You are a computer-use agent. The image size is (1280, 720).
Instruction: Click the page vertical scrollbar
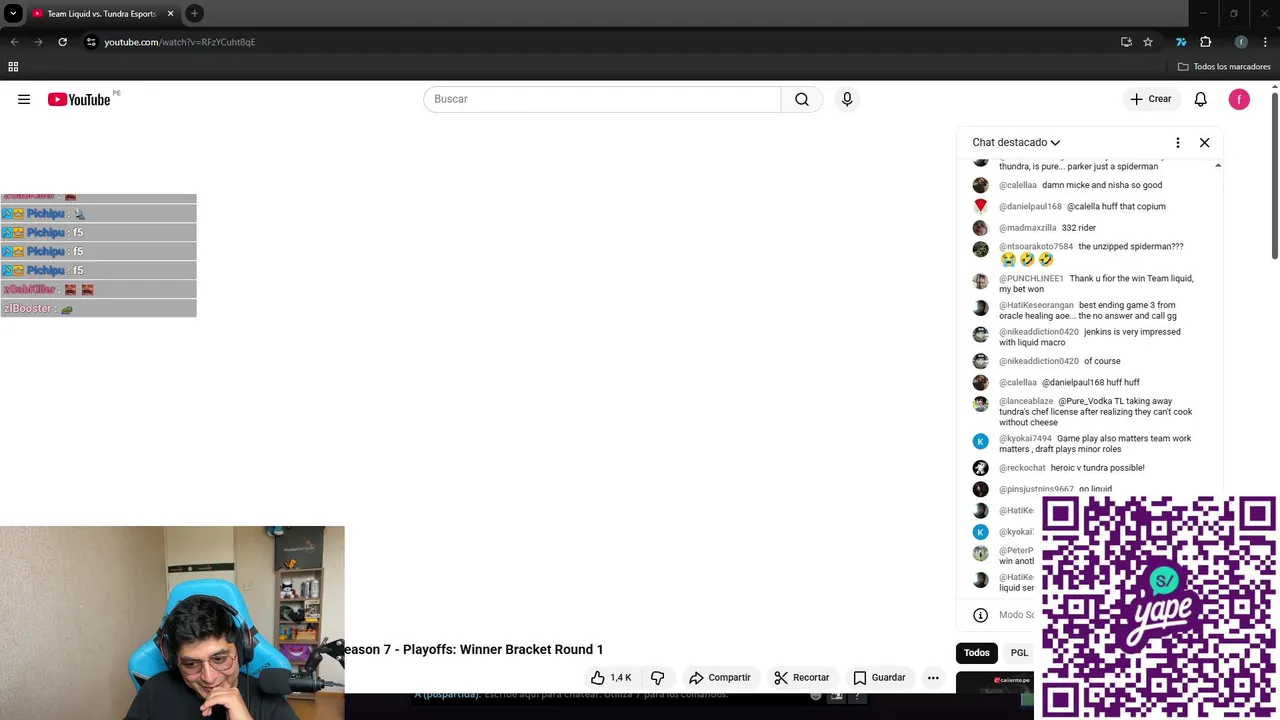click(1275, 175)
